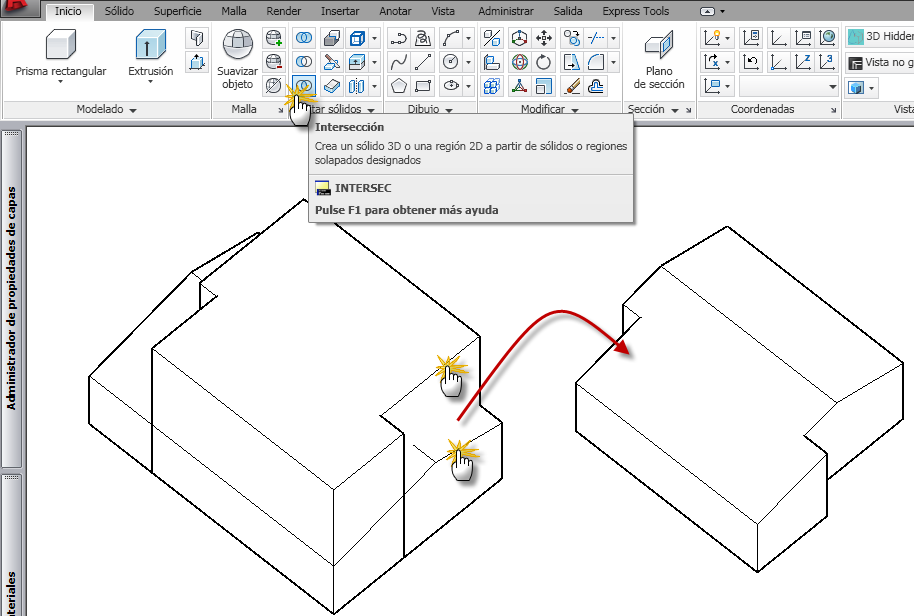
Task: Open the Circle tool dropdown arrow
Action: tap(468, 62)
